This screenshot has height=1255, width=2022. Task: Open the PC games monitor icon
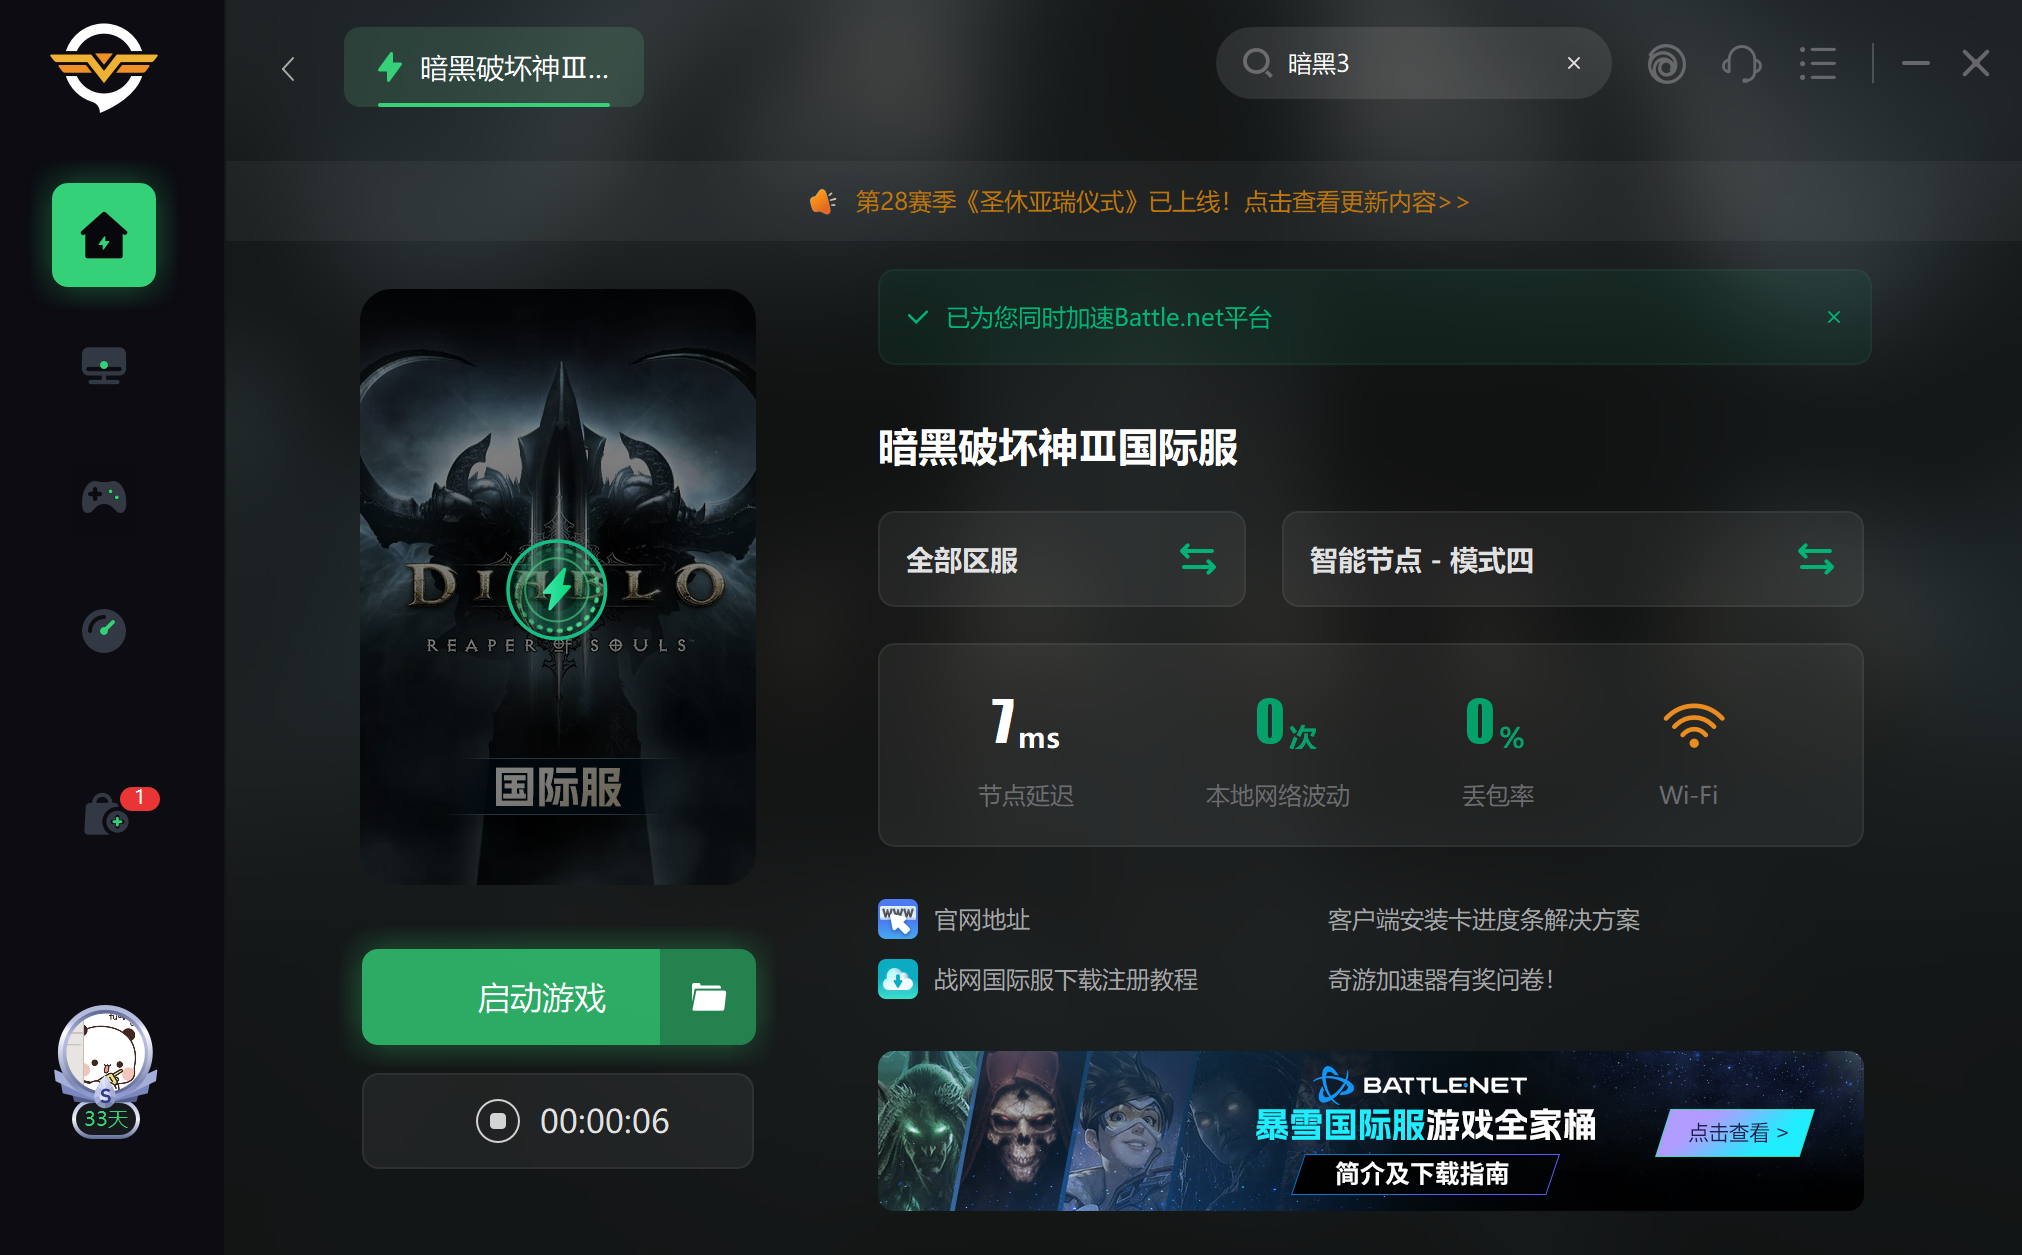[104, 366]
